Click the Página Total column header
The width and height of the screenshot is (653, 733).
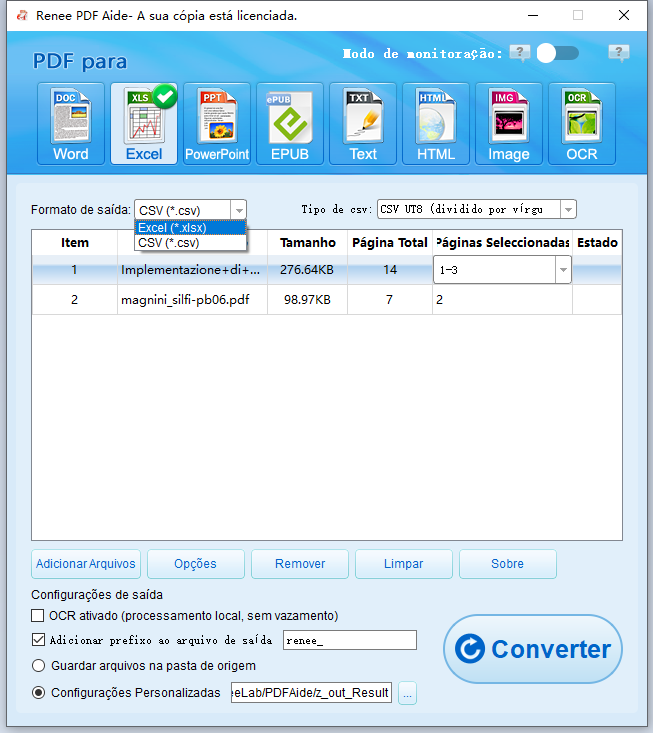click(390, 243)
